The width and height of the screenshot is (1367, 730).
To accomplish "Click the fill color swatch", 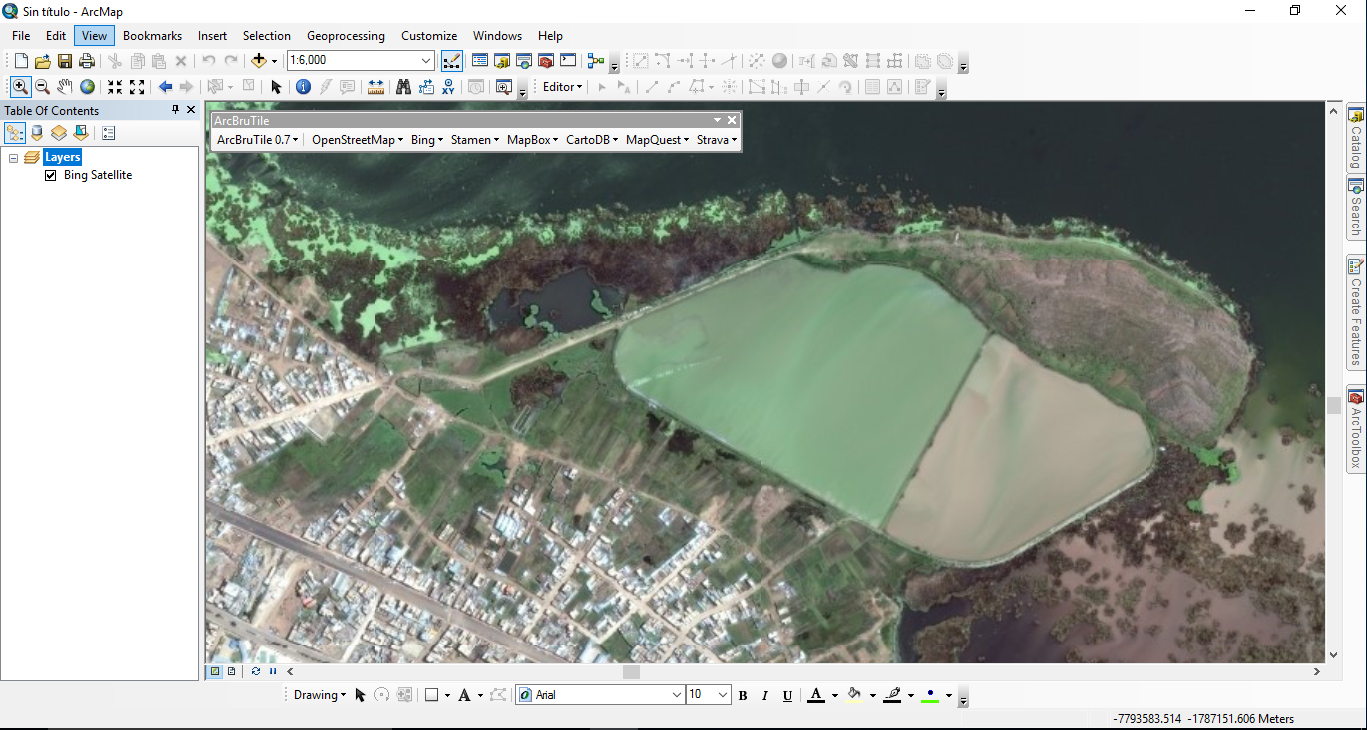I will [854, 695].
